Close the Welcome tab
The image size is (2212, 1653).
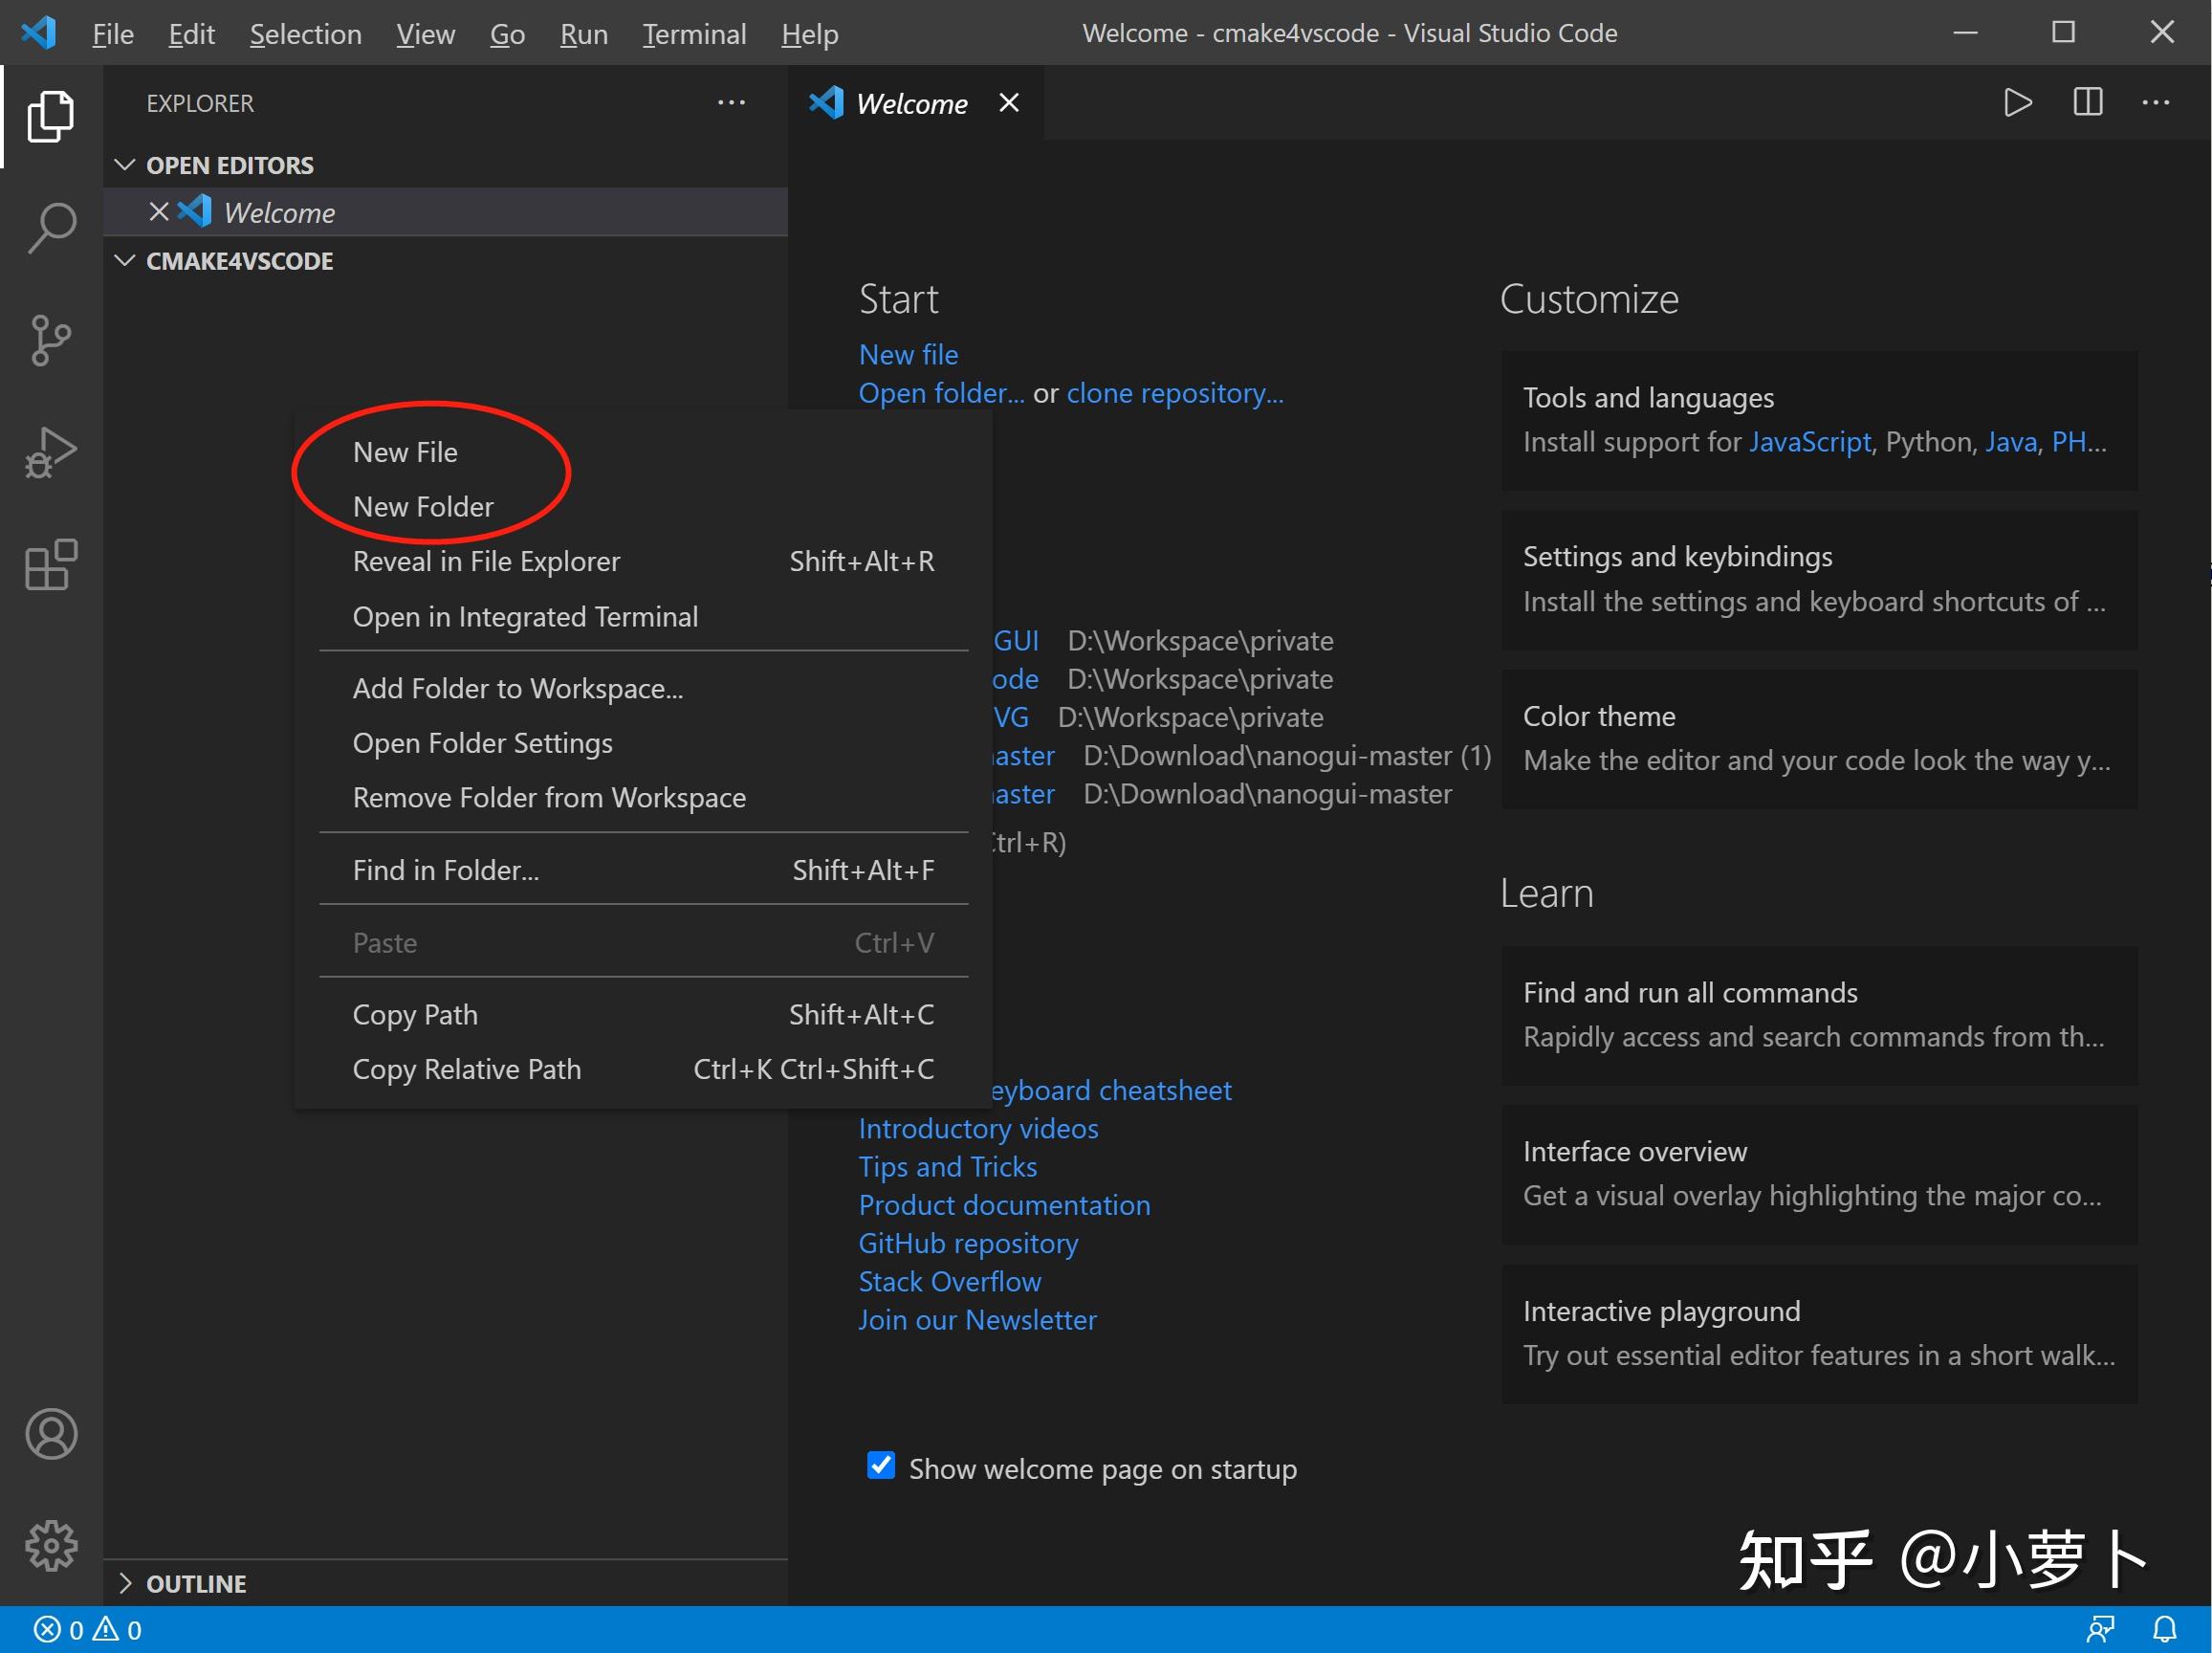tap(1009, 102)
